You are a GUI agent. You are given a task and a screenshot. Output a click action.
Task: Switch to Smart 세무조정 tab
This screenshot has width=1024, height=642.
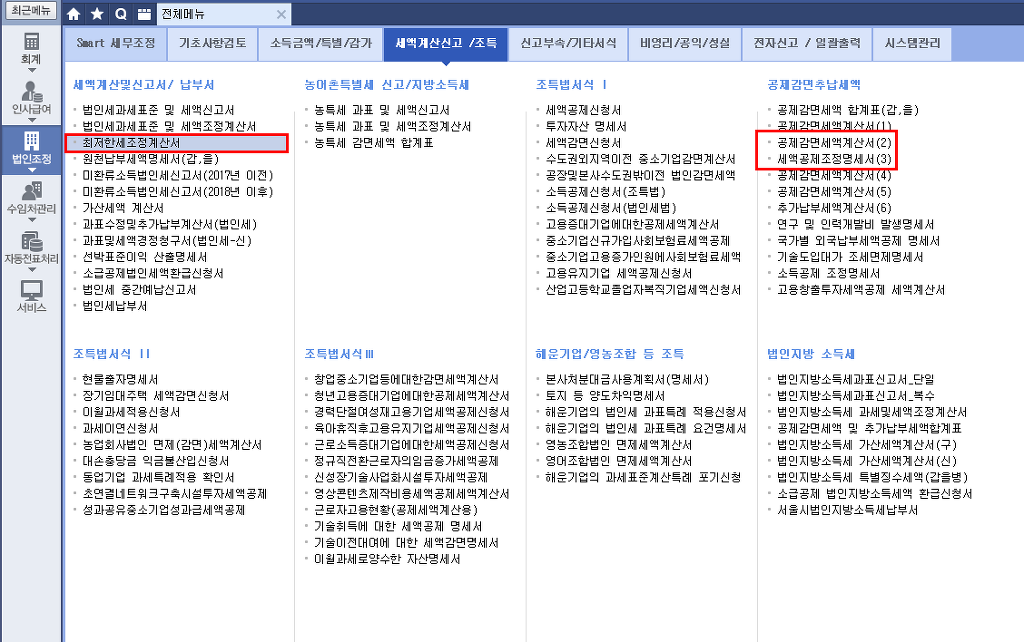(x=116, y=44)
